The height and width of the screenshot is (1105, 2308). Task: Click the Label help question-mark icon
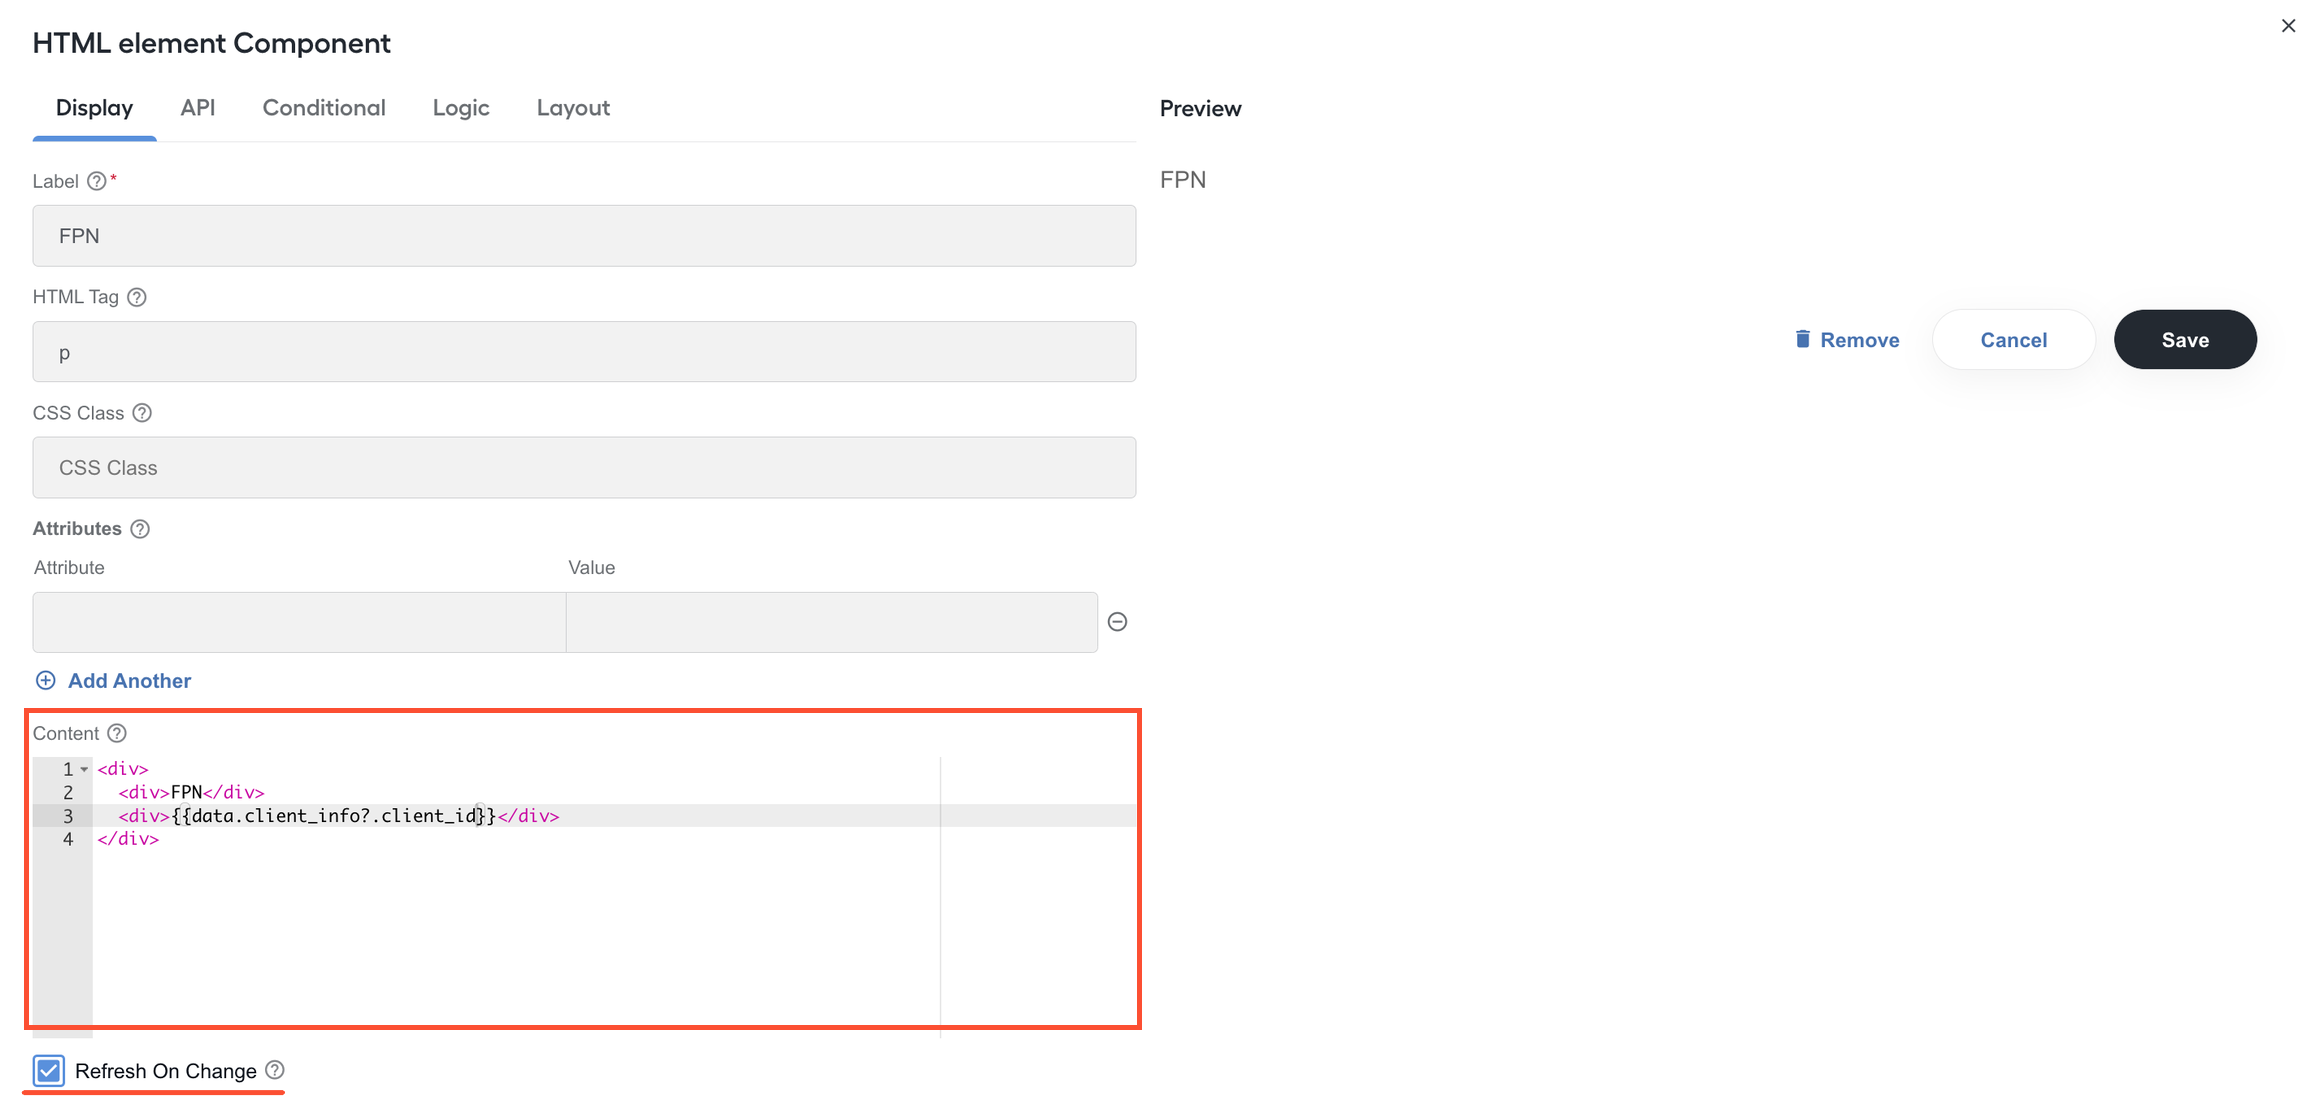96,181
